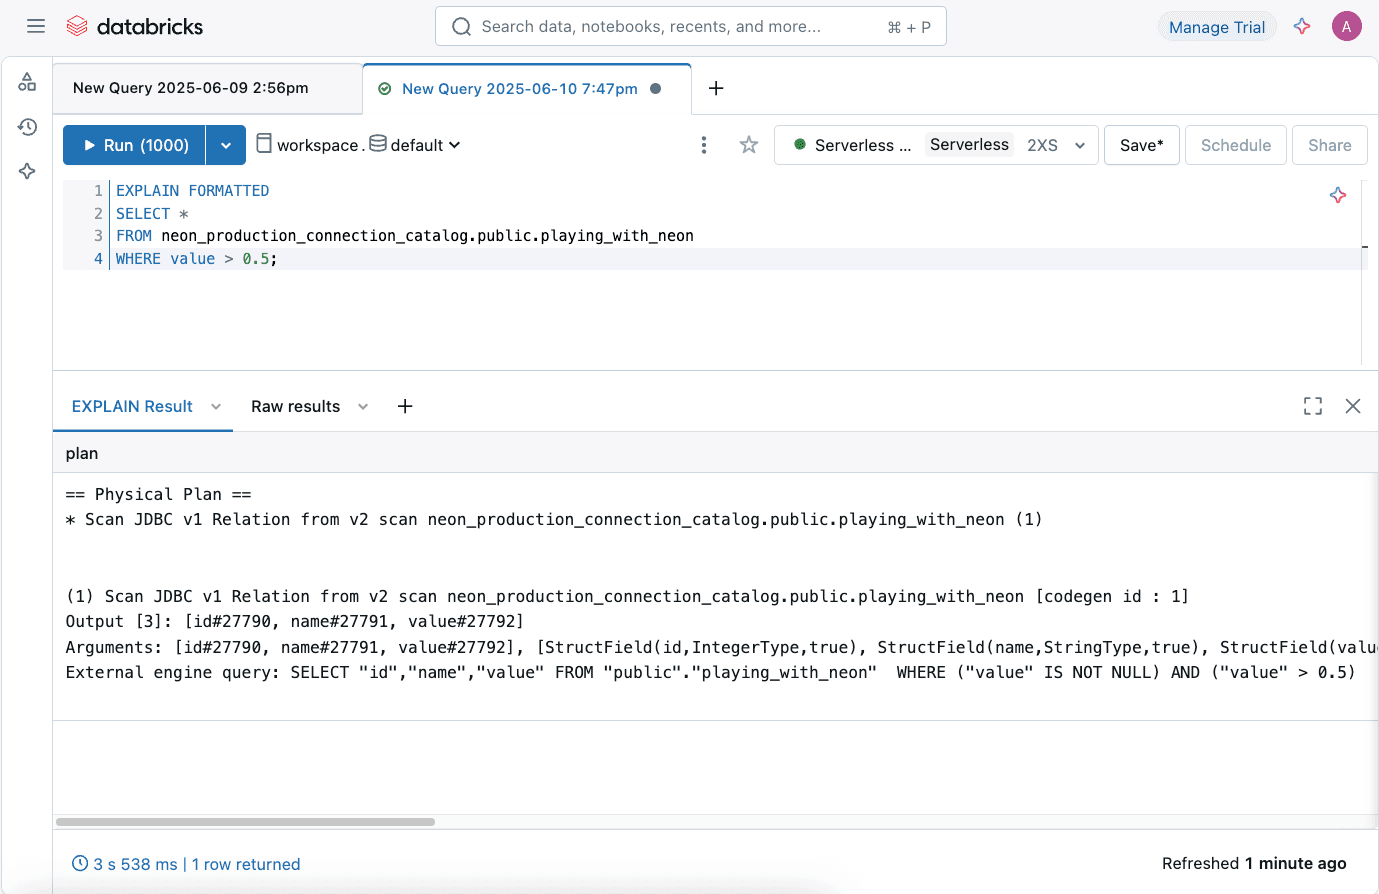This screenshot has height=894, width=1379.
Task: Click the workspace browser icon in sidebar
Action: (x=26, y=82)
